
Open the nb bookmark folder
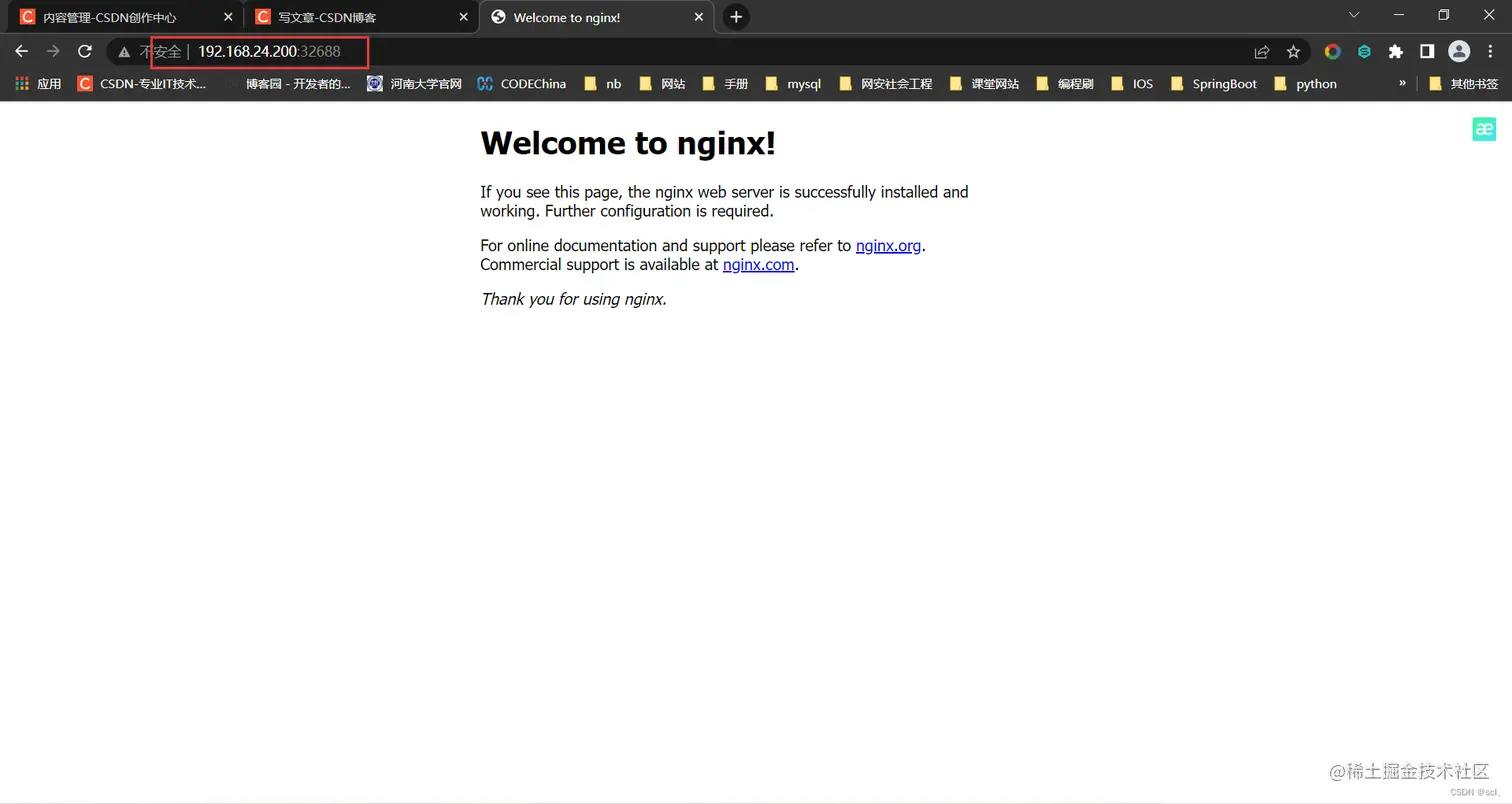pyautogui.click(x=602, y=84)
